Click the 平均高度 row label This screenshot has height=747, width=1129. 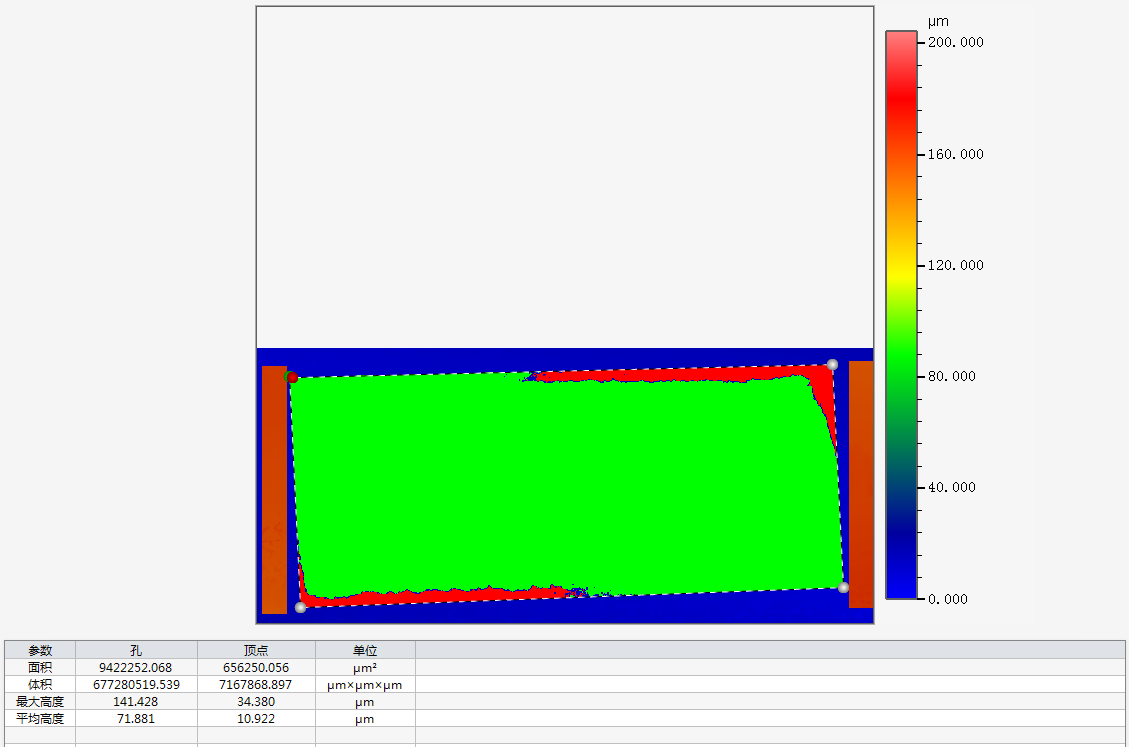[40, 719]
